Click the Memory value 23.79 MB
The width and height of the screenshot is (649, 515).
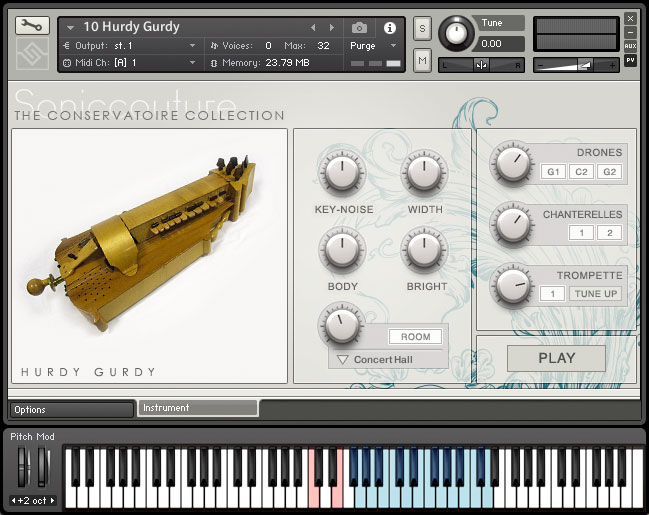287,63
